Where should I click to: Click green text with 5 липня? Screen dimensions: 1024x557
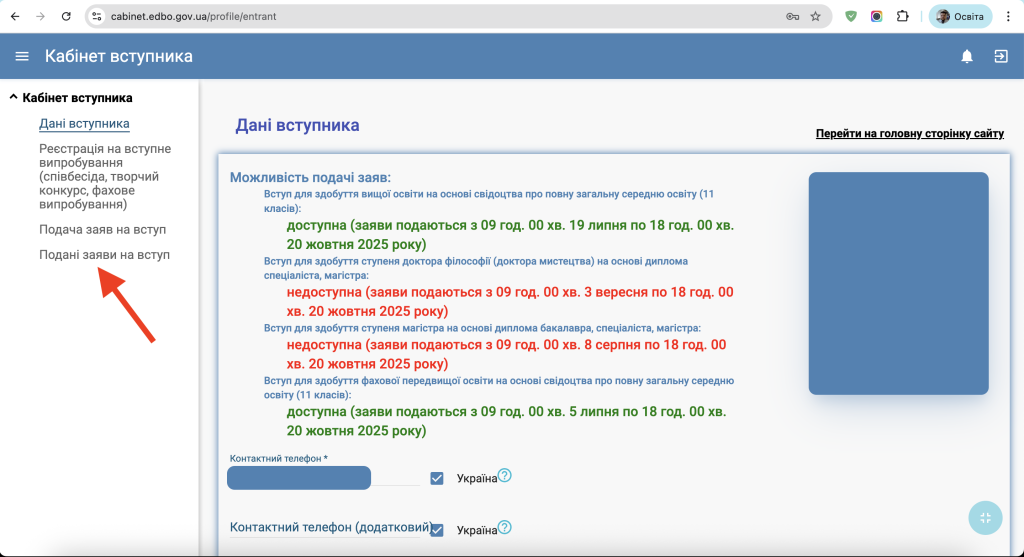click(x=506, y=421)
